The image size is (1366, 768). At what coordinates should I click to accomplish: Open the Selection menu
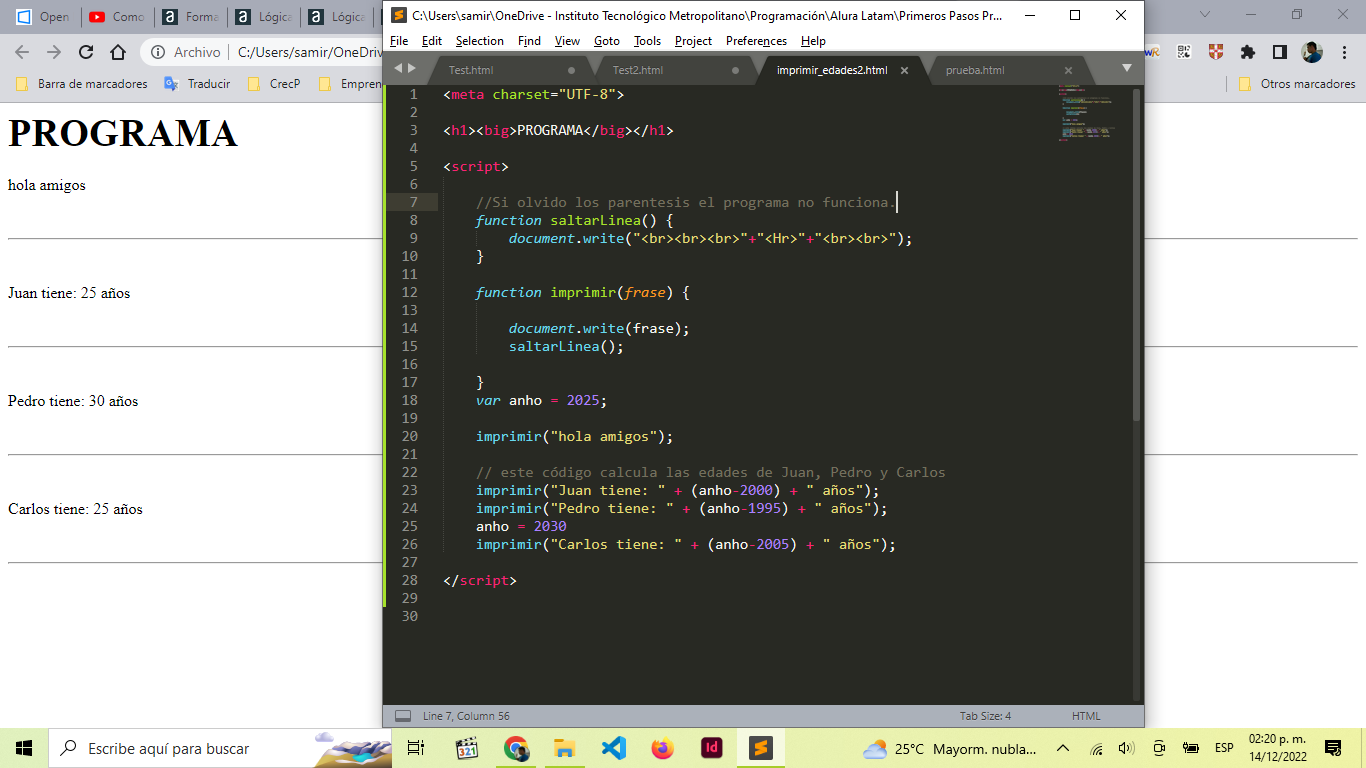tap(480, 41)
